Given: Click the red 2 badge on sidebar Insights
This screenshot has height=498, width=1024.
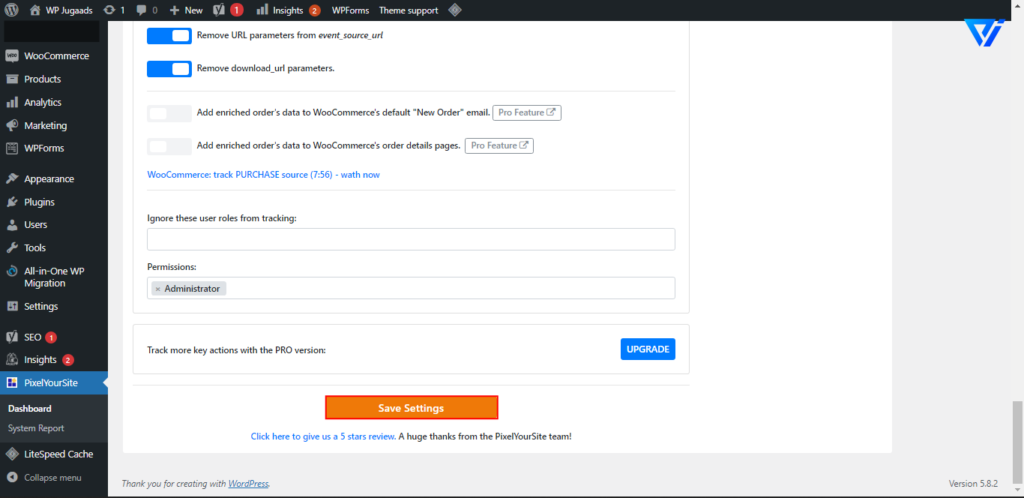Looking at the screenshot, I should pyautogui.click(x=68, y=360).
